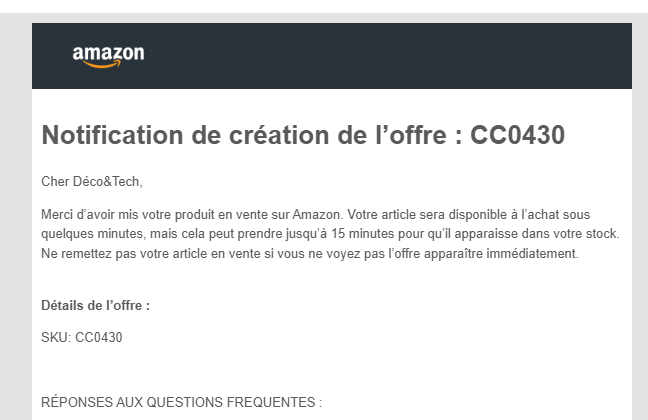Click the sentence starting Ne remettez pas

pyautogui.click(x=310, y=253)
